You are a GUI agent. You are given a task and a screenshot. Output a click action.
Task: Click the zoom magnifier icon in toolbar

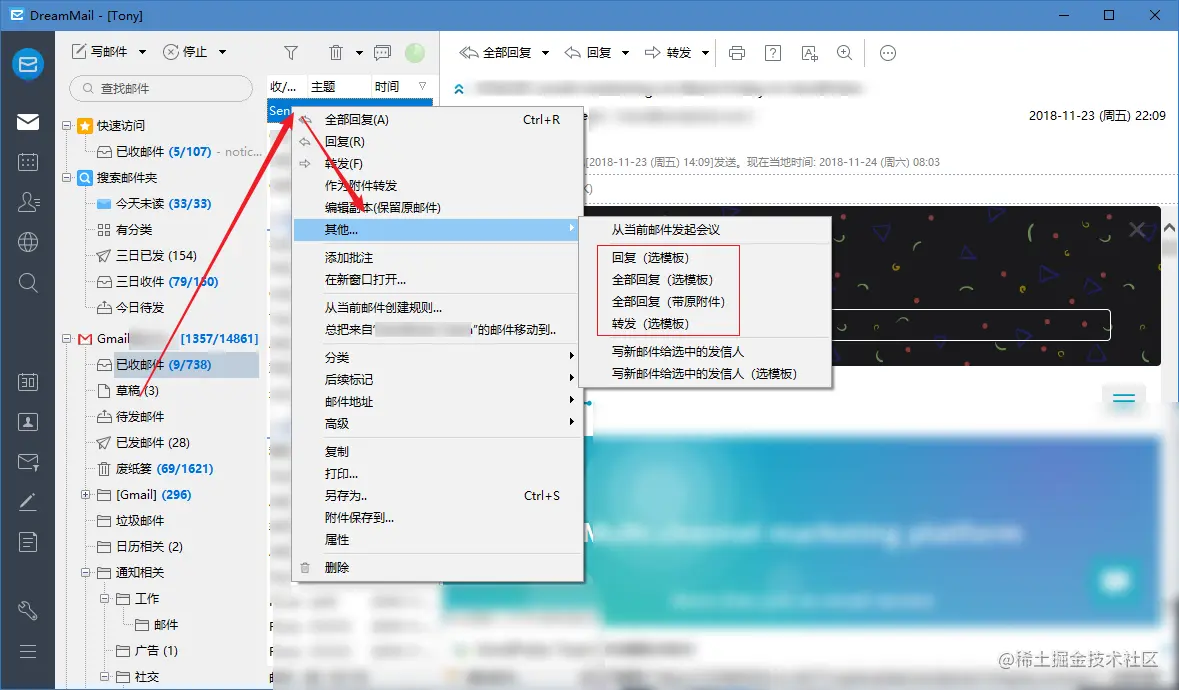(845, 53)
